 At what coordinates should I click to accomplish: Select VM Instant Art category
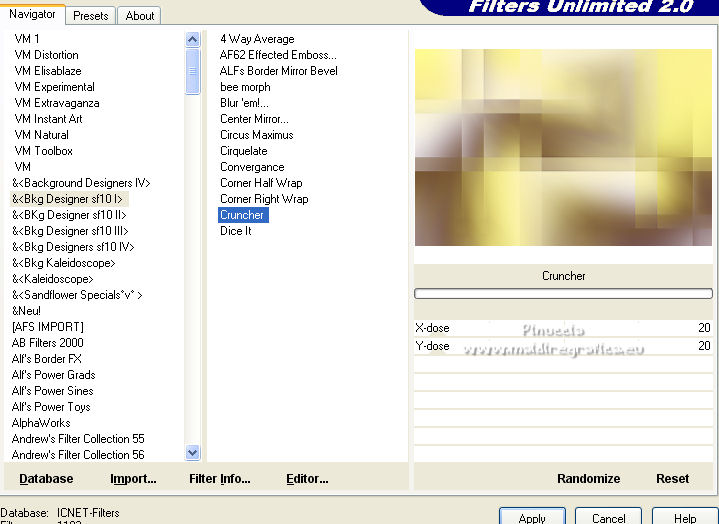(x=48, y=119)
